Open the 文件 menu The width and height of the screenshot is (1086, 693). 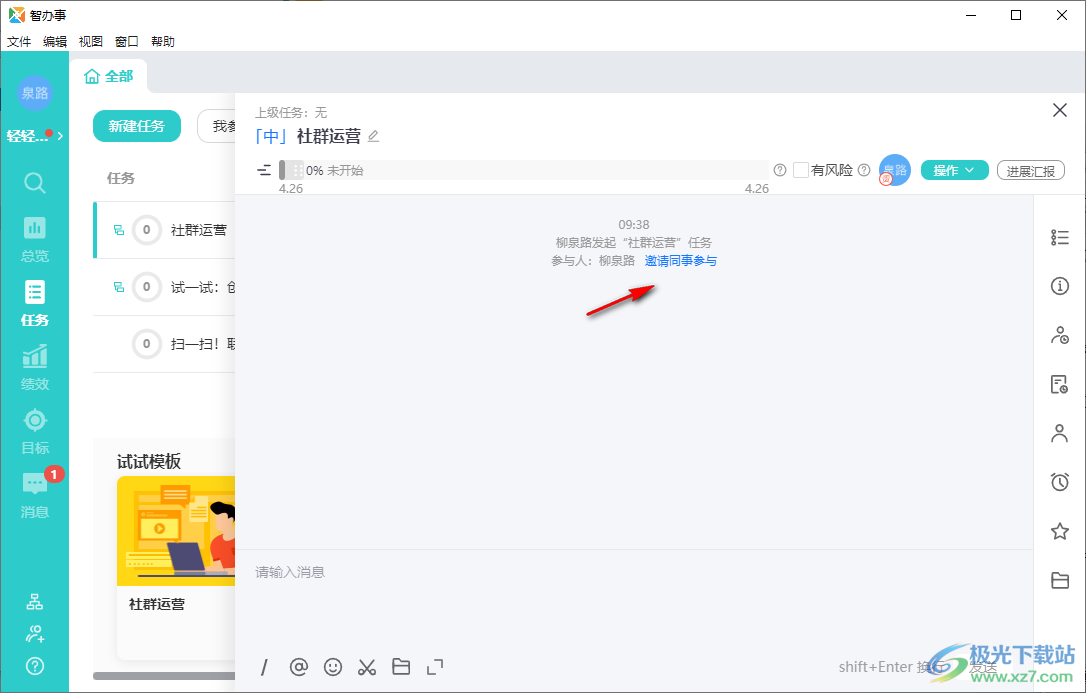click(19, 42)
